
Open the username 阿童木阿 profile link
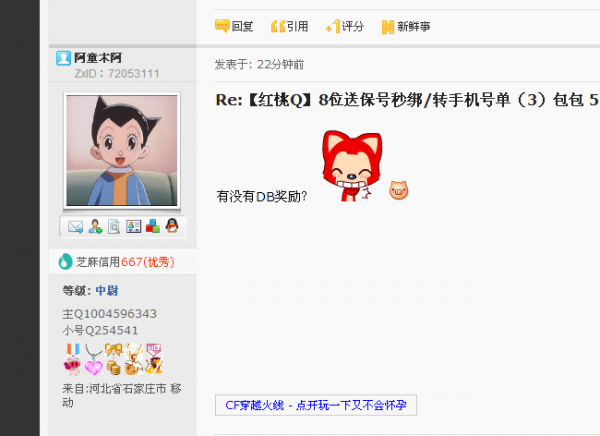pyautogui.click(x=98, y=58)
